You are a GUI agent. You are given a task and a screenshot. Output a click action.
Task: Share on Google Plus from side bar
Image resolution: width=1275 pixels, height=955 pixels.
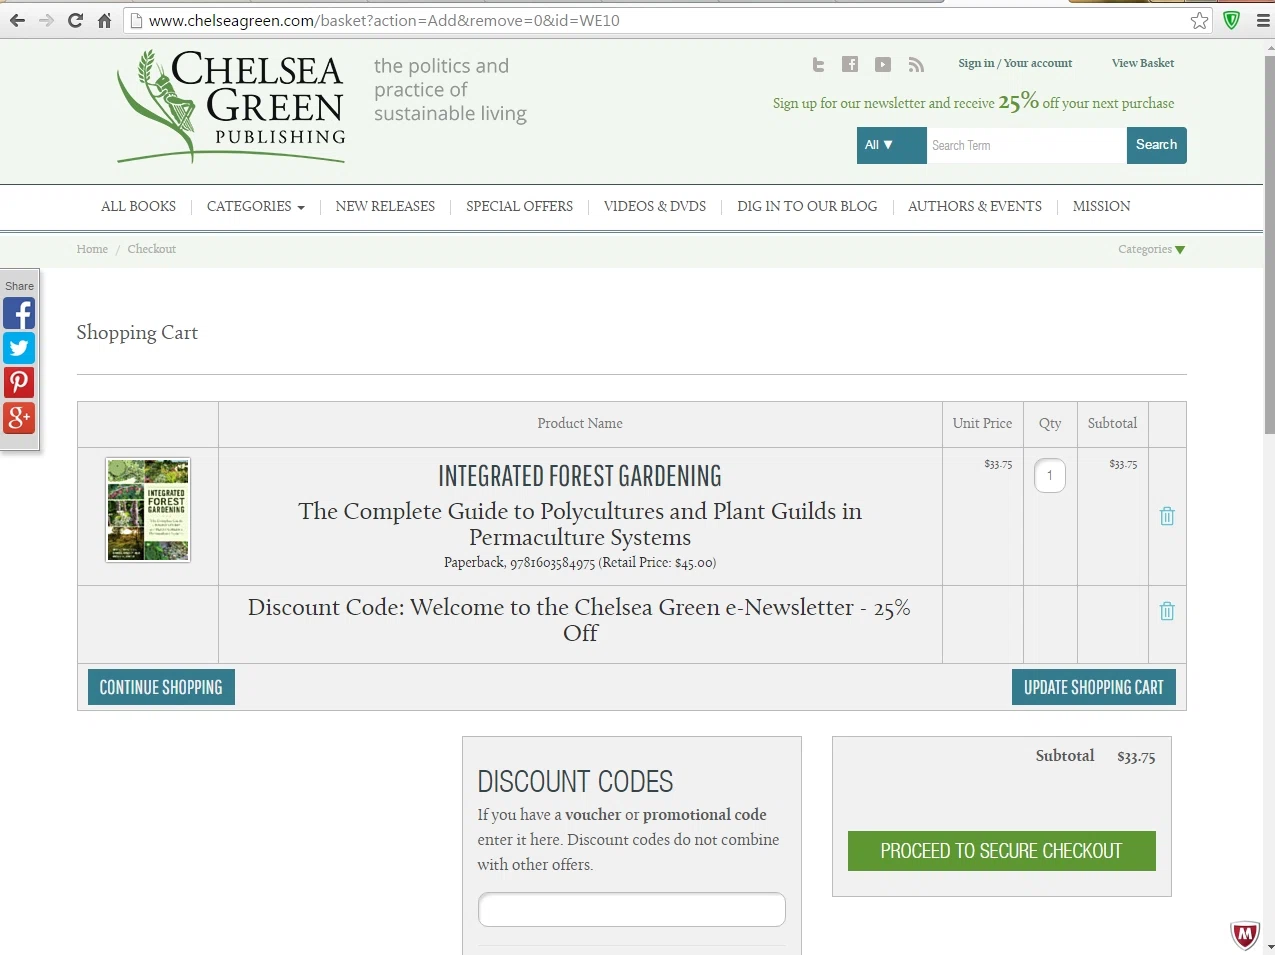click(19, 417)
